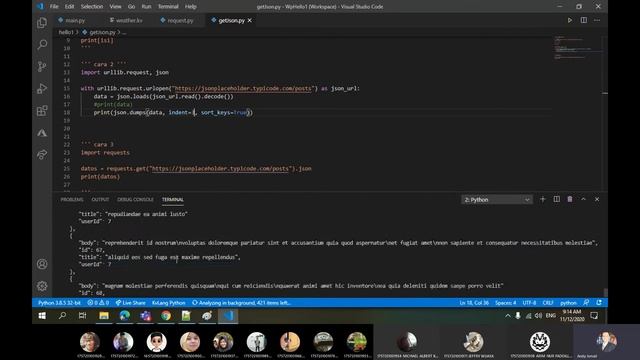Open the Search view in activity bar

42,44
